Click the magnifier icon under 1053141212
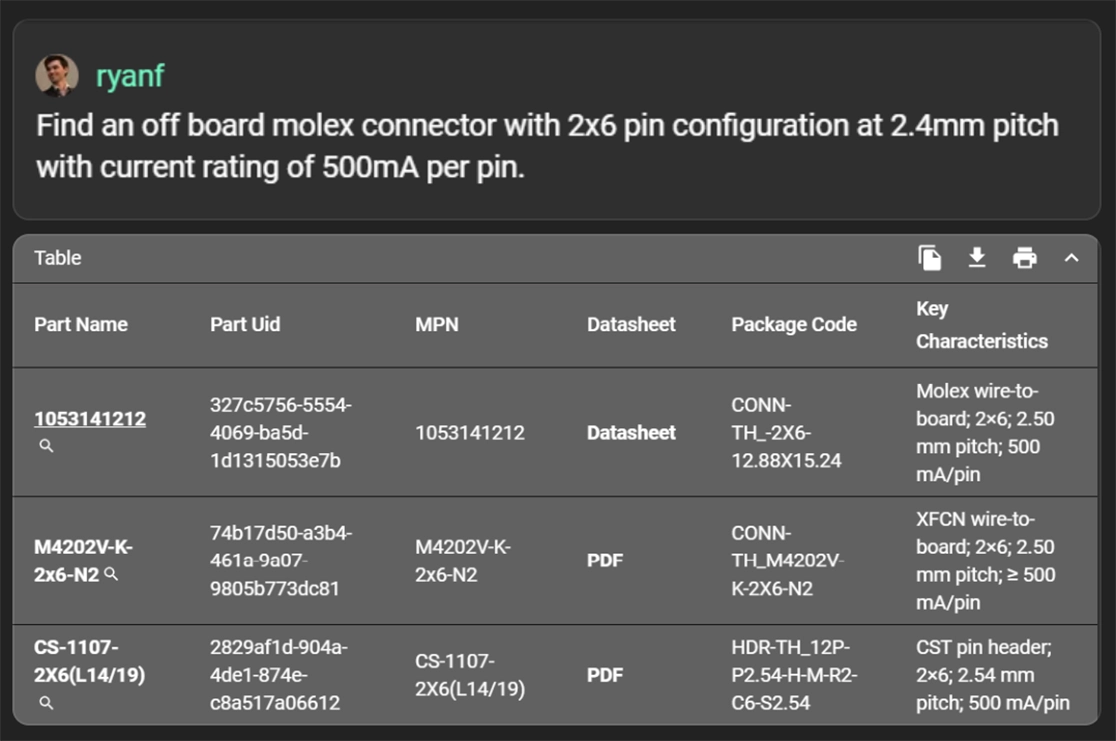The image size is (1116, 741). [x=46, y=446]
